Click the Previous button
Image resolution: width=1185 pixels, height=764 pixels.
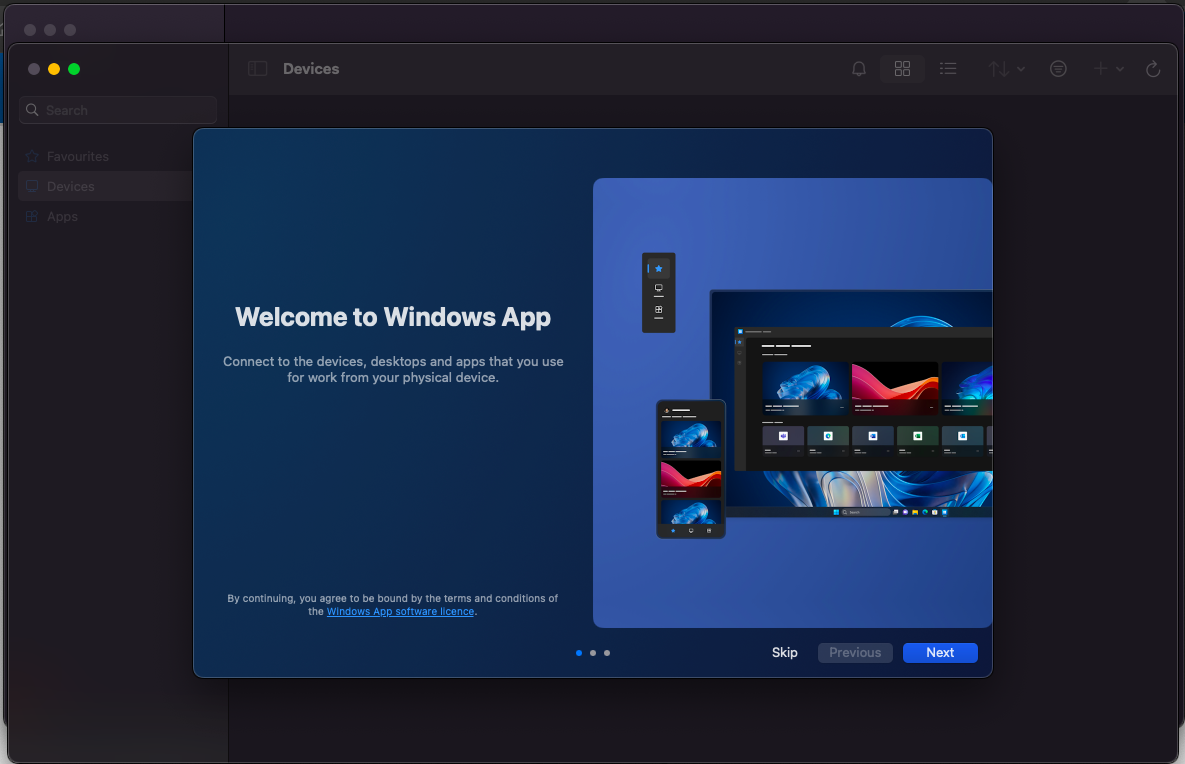tap(855, 652)
